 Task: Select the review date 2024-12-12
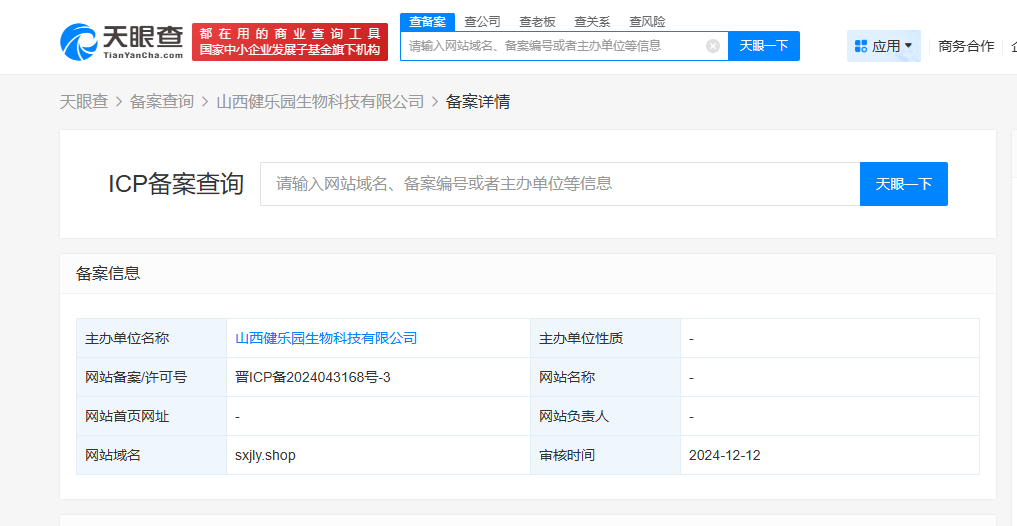click(724, 455)
